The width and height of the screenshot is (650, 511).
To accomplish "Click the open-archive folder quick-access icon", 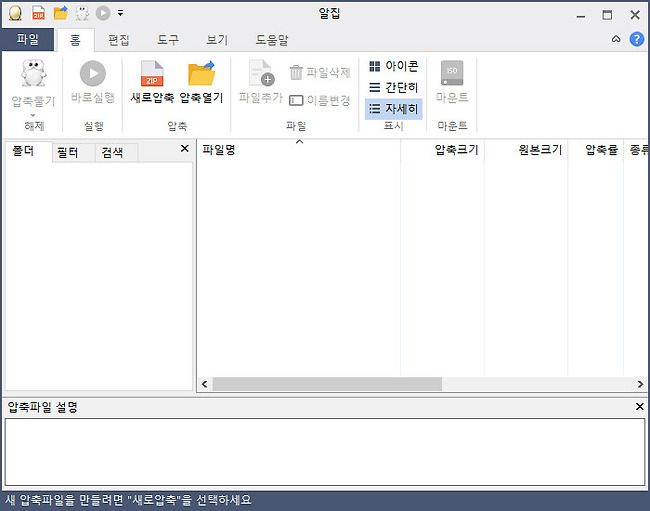I will click(61, 13).
